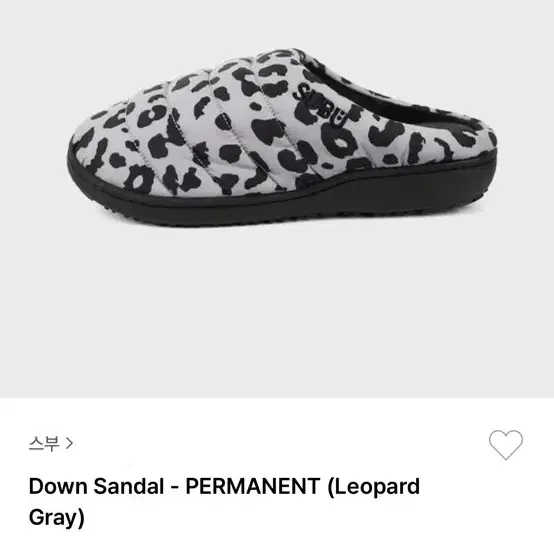
Task: Click the empty gray area below the slipper
Action: click(277, 311)
